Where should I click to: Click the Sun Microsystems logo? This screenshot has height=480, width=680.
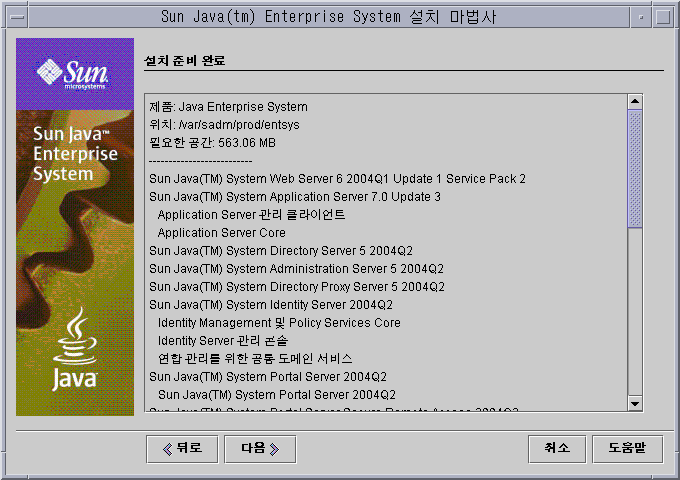pos(72,74)
